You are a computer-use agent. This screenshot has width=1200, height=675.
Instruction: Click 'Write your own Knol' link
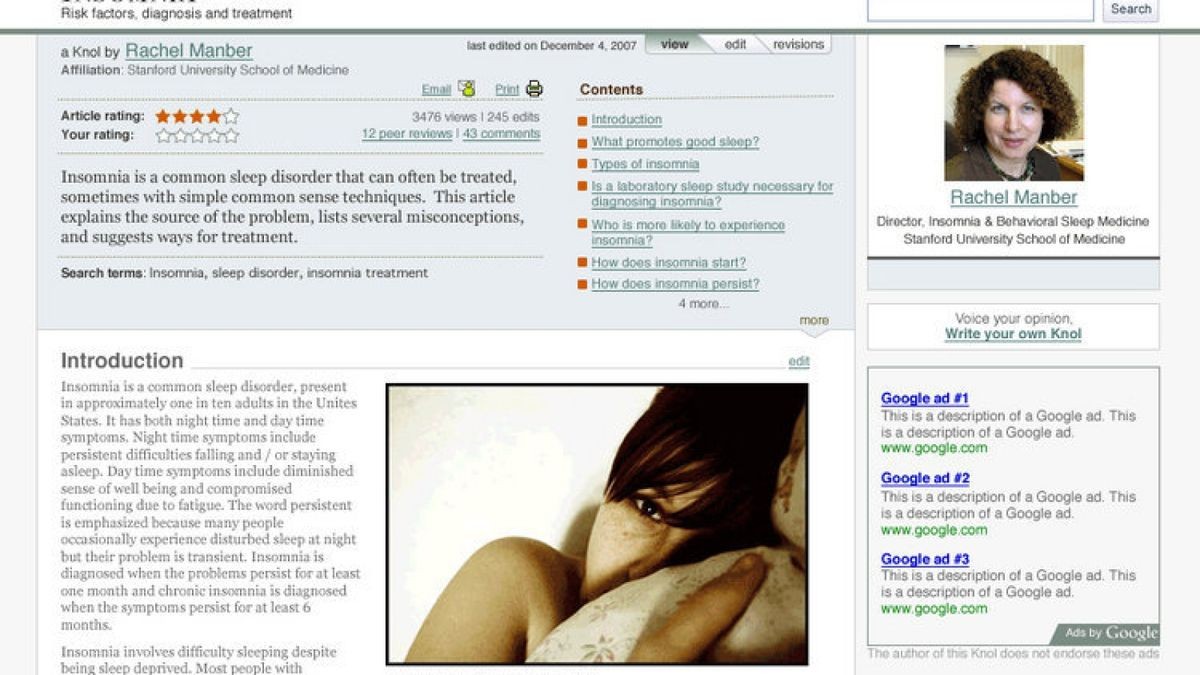[1013, 334]
